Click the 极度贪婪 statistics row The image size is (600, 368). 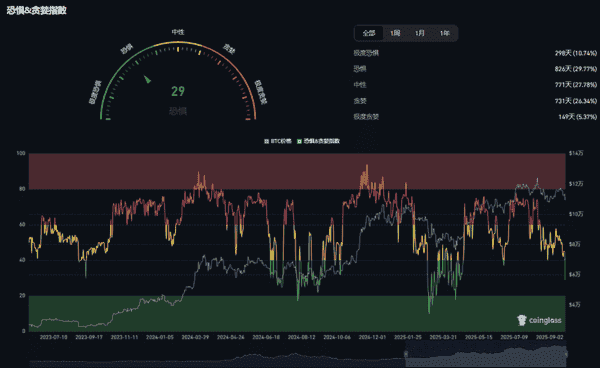click(x=475, y=117)
